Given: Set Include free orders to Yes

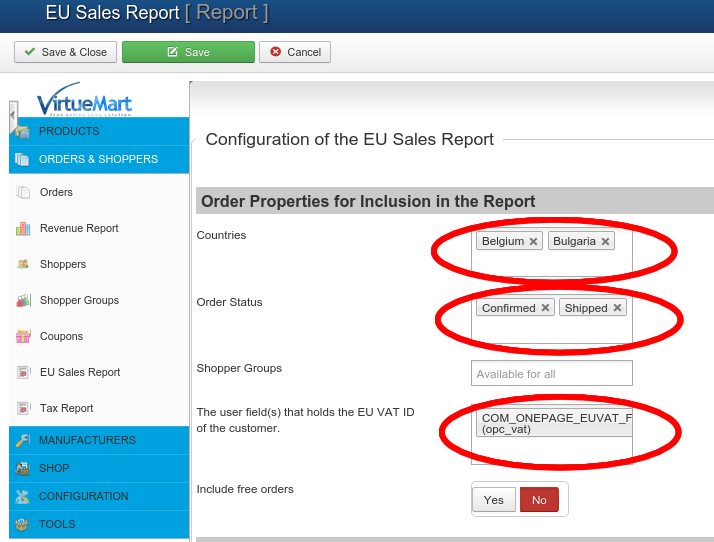Looking at the screenshot, I should point(494,500).
